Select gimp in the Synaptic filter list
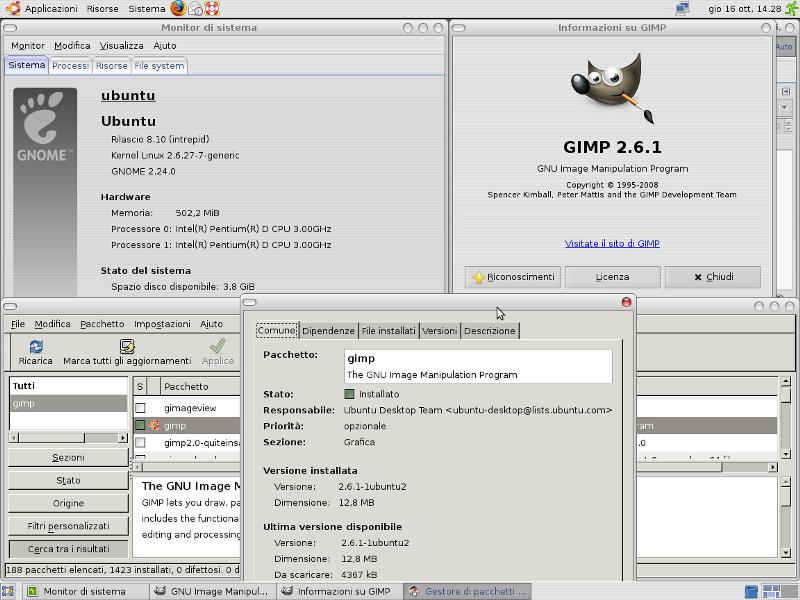 pyautogui.click(x=68, y=404)
